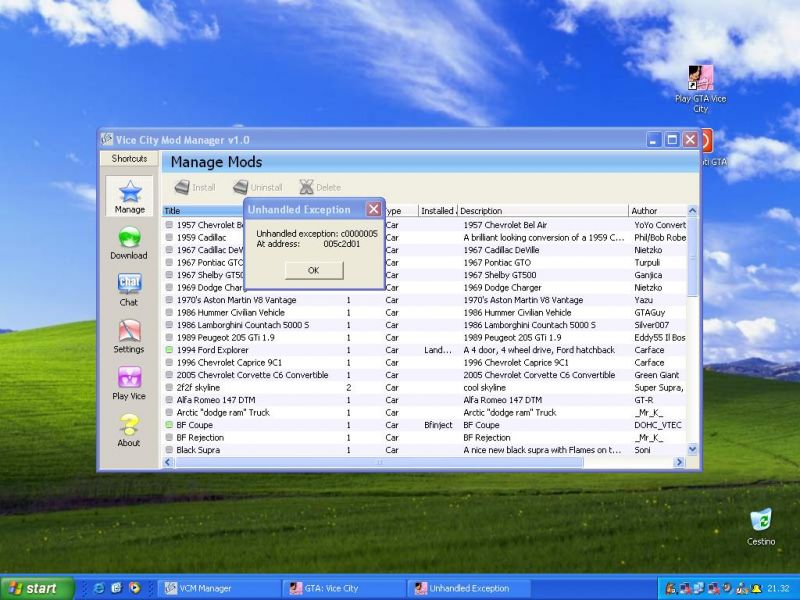Open the Settings shortcut in sidebar
This screenshot has height=600, width=800.
(129, 337)
